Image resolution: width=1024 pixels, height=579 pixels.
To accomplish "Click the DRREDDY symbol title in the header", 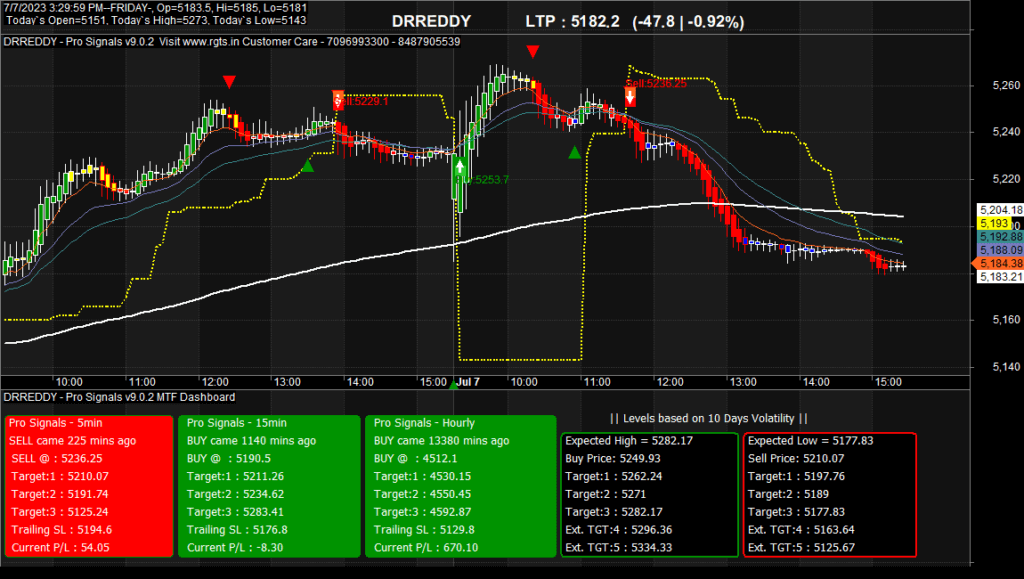I will coord(431,22).
